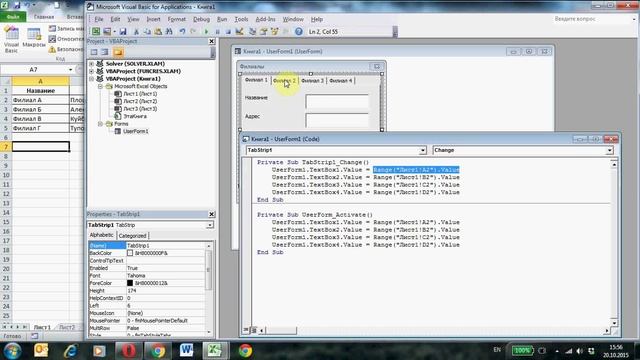This screenshot has height=360, width=640.
Task: Close the Project explorer panel
Action: [x=211, y=41]
